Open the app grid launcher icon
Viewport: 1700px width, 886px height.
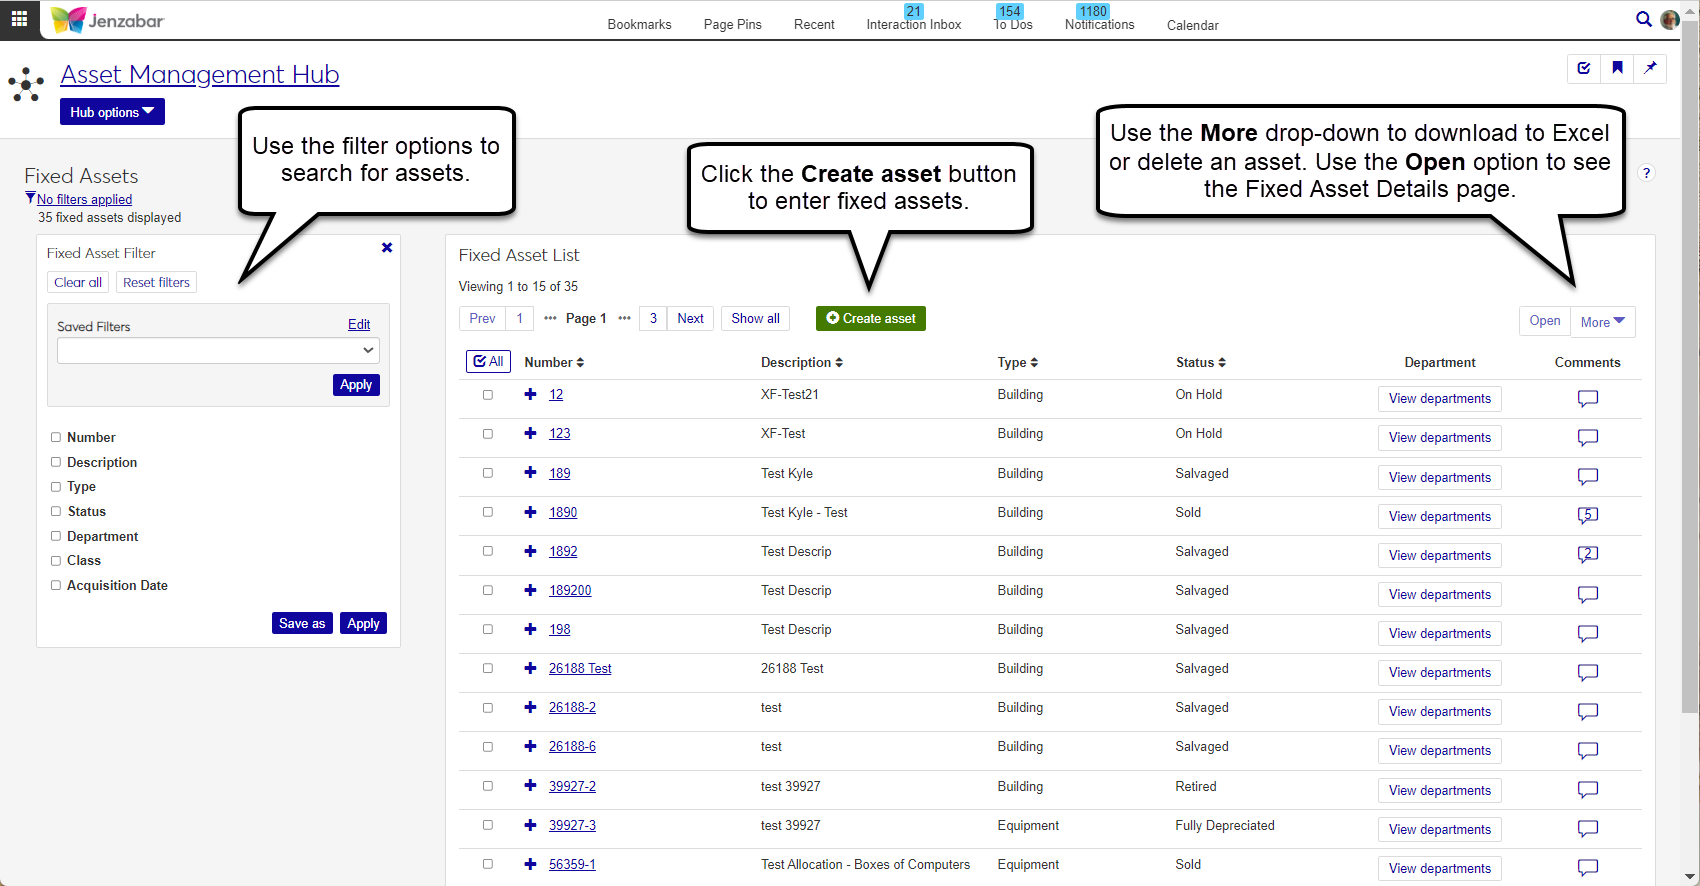pyautogui.click(x=19, y=19)
